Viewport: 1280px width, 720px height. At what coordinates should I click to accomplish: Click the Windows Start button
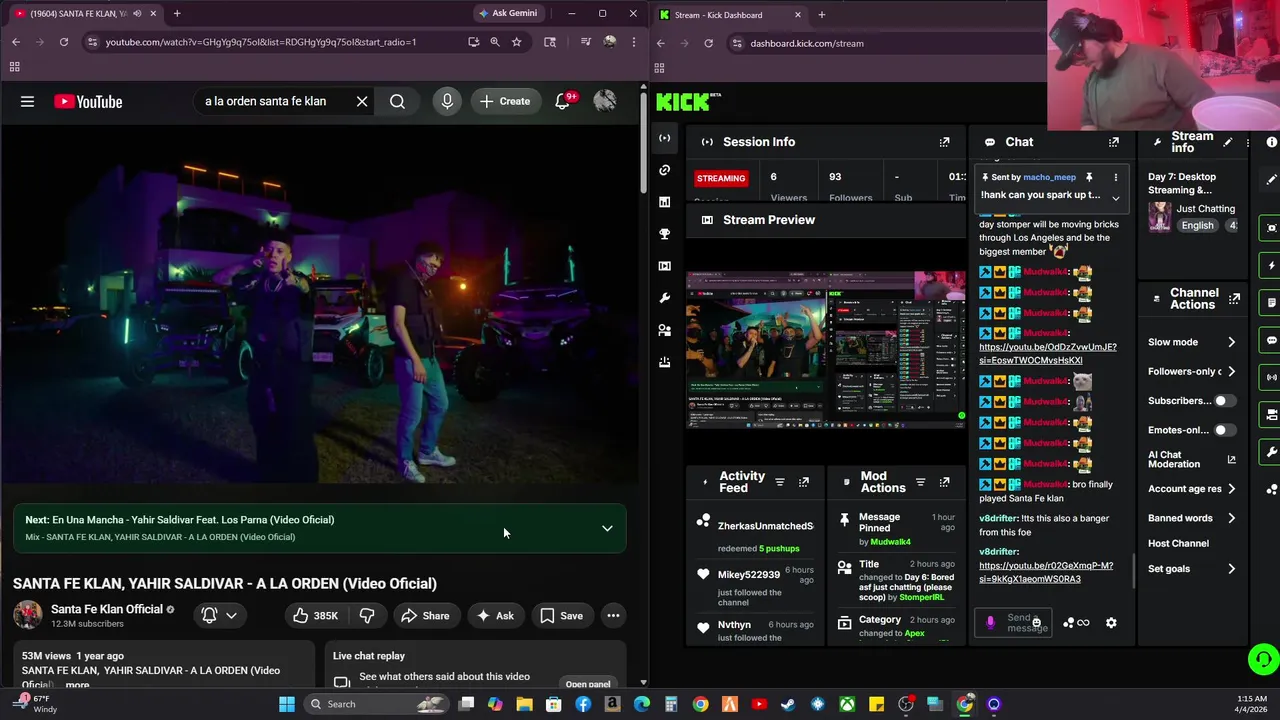pos(287,704)
